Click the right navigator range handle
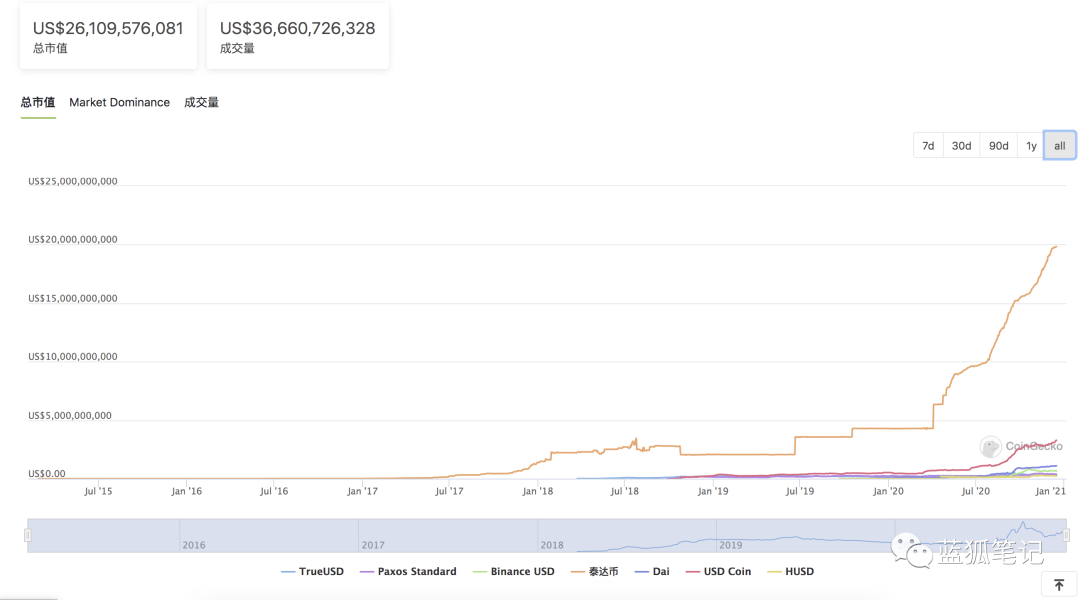Image resolution: width=1080 pixels, height=600 pixels. [x=1066, y=535]
